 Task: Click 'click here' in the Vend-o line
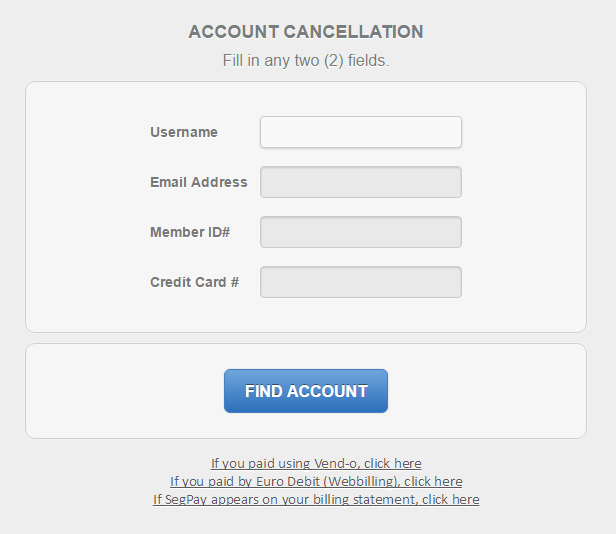pyautogui.click(x=392, y=464)
